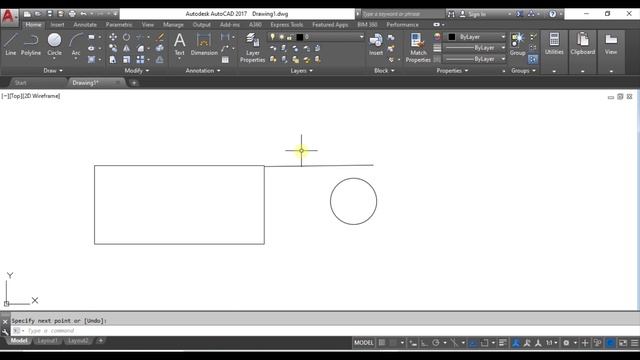This screenshot has width=640, height=360.
Task: Click the Insert block icon
Action: click(376, 44)
